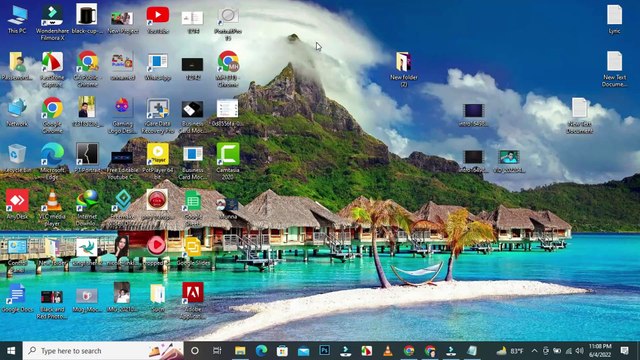
Task: Show hidden system tray icons
Action: 534,351
